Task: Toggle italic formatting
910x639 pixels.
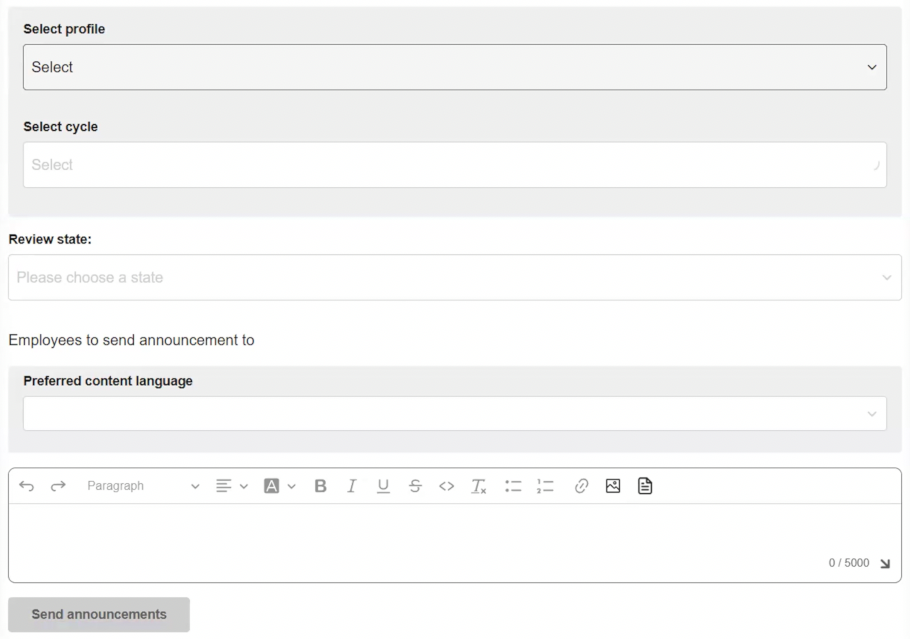Action: click(351, 486)
